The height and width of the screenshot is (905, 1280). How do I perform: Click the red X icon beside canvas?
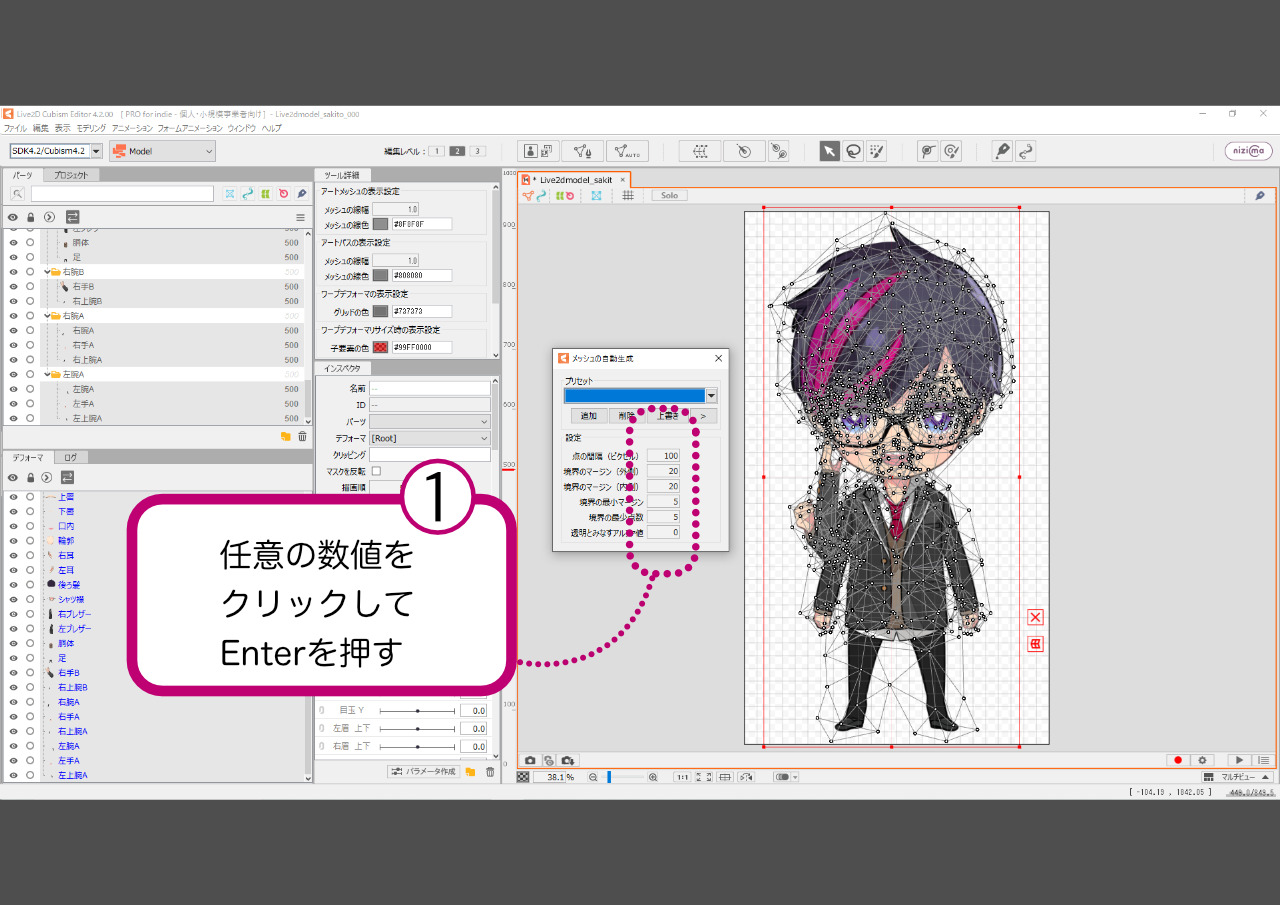tap(1035, 617)
